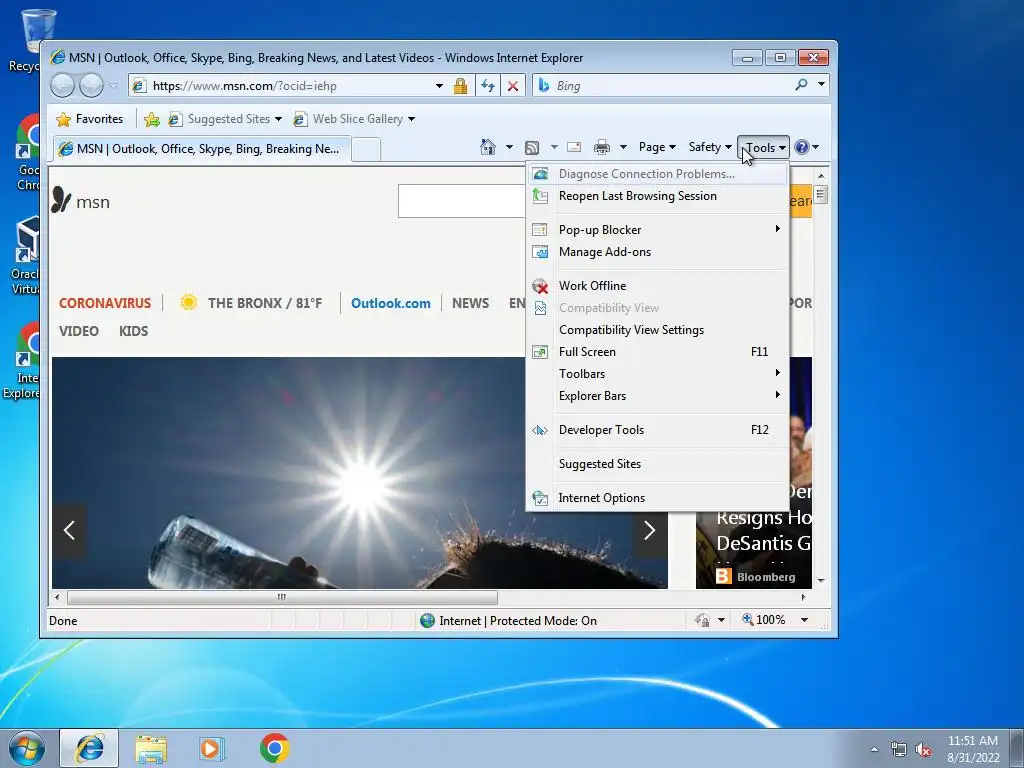The width and height of the screenshot is (1024, 768).
Task: Launch Windows Media Player from taskbar
Action: 212,748
